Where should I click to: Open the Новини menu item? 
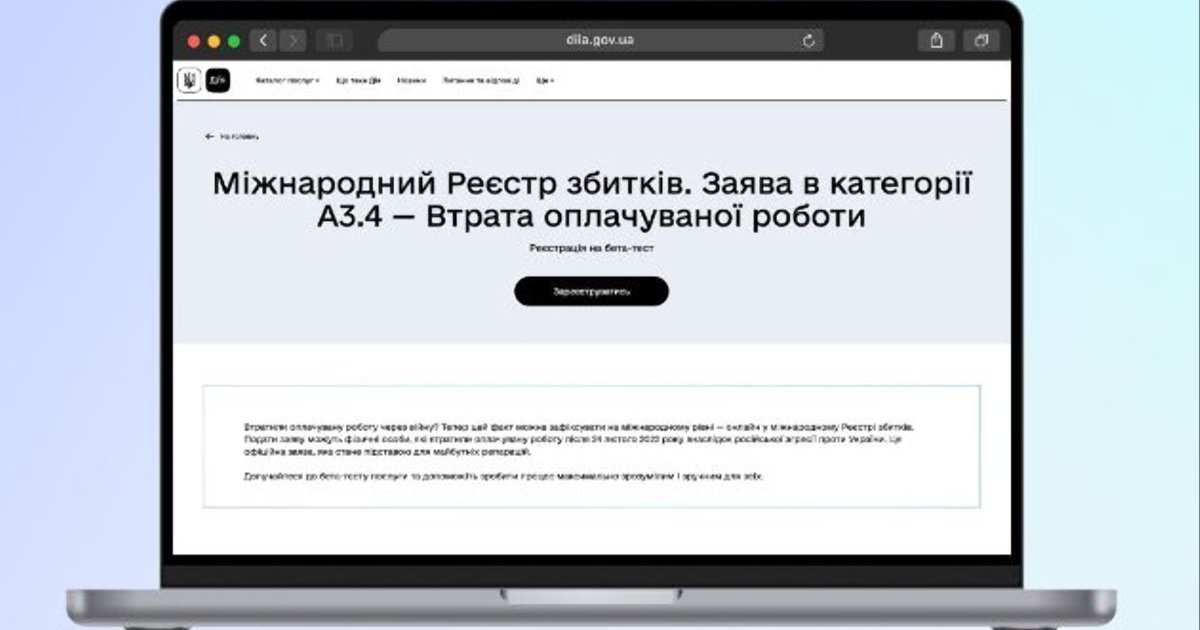[x=411, y=81]
